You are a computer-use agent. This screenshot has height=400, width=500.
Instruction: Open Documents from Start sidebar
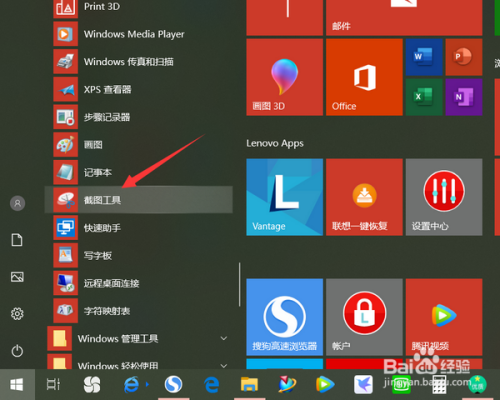[17, 240]
